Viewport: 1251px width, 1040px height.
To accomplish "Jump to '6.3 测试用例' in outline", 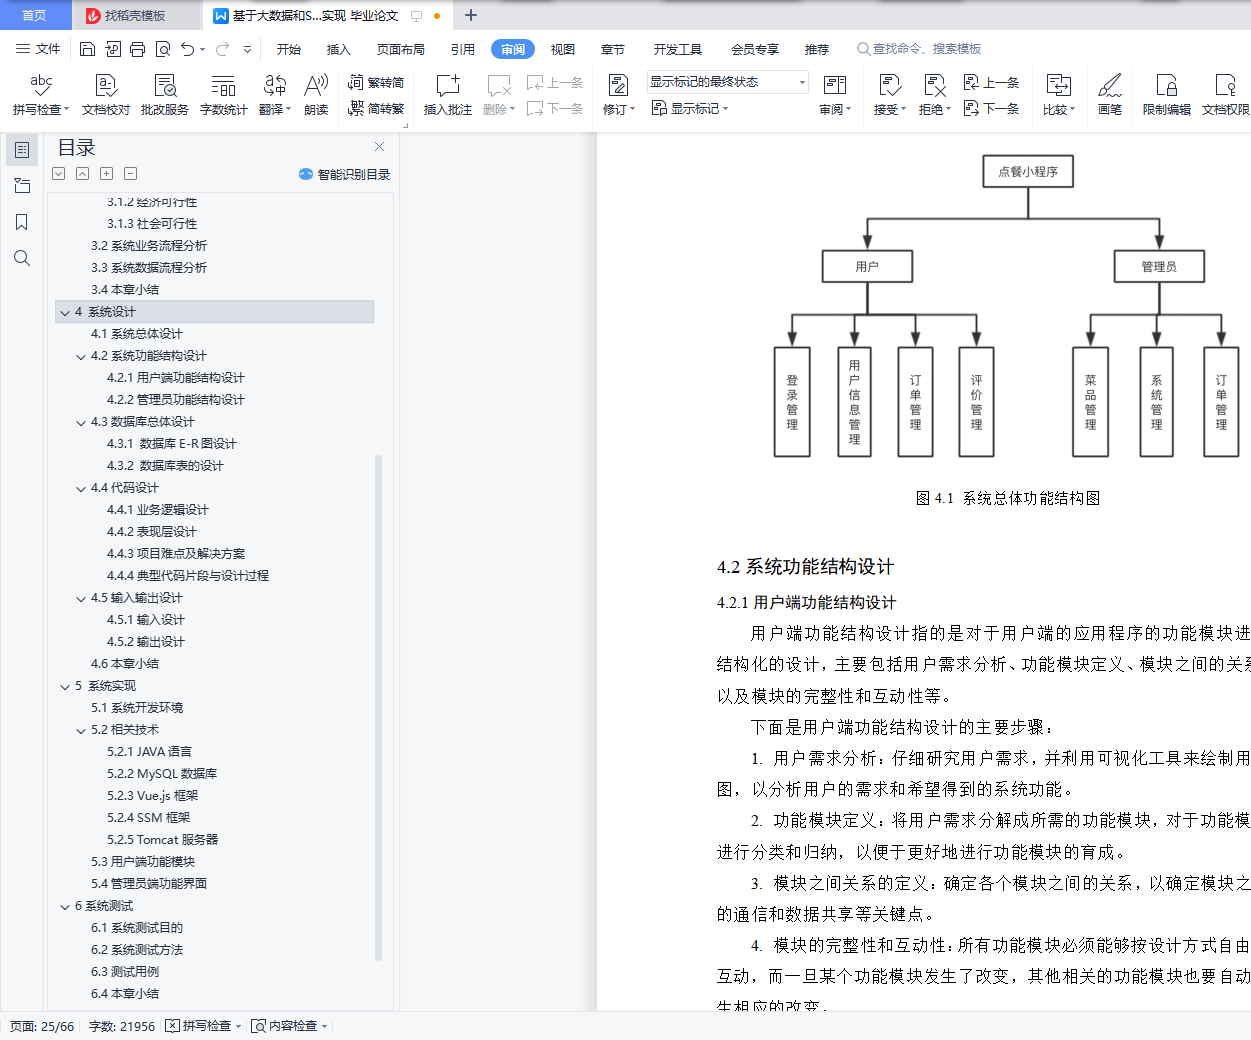I will [125, 972].
